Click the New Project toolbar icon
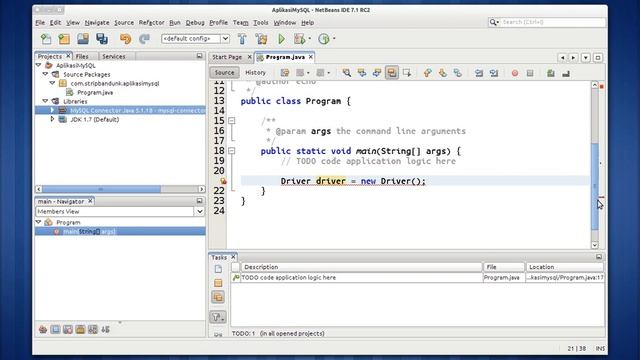Screen dimensions: 640x360 [64, 39]
